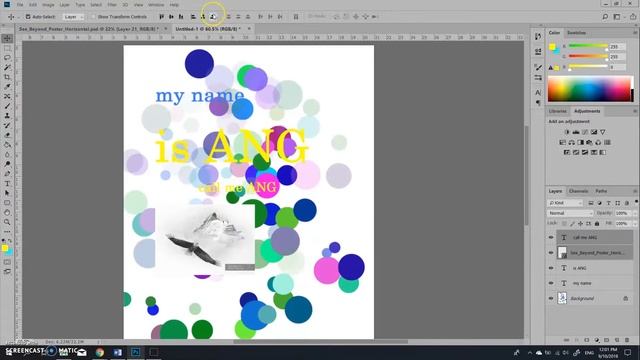
Task: Switch to See_Beyond_Poster_Horizontal document tab
Action: 89,29
